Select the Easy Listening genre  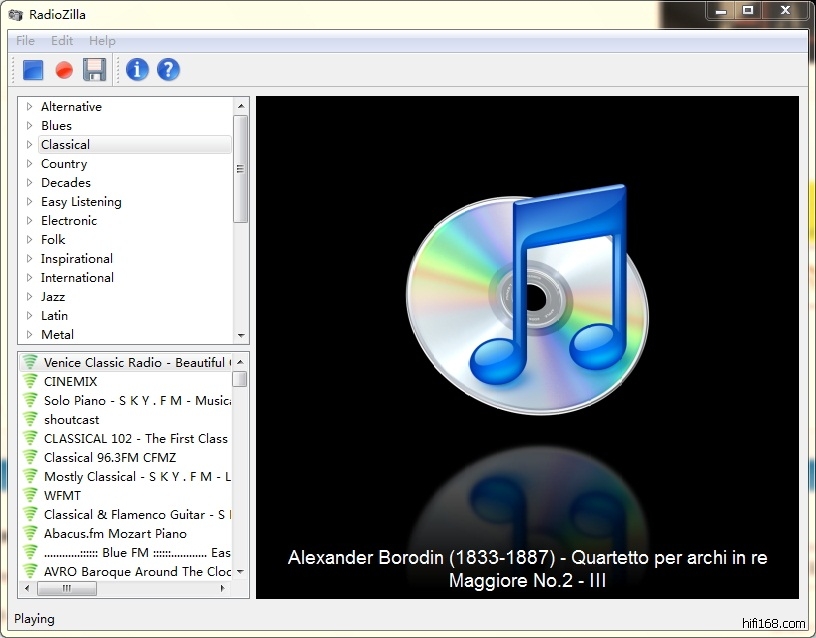click(81, 202)
